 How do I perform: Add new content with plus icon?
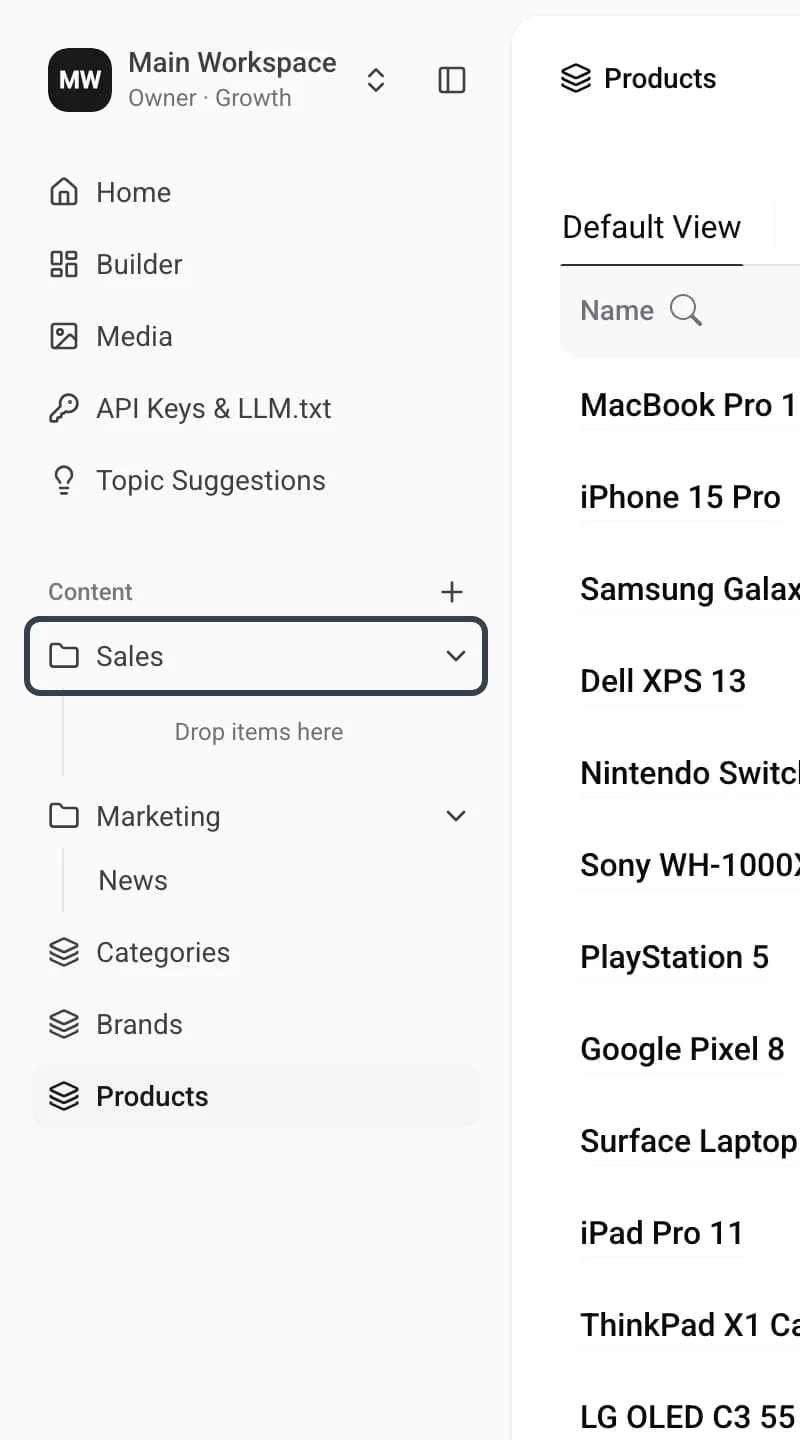click(452, 592)
